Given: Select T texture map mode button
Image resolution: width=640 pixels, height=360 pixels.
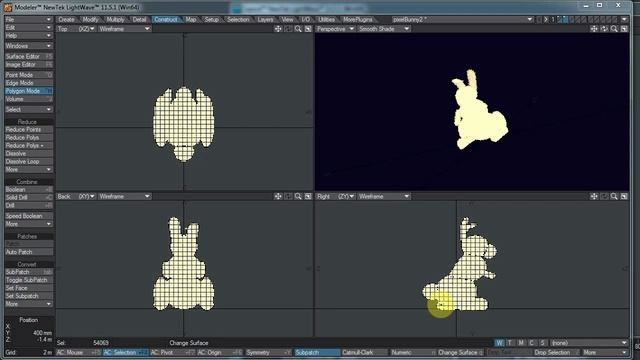Looking at the screenshot, I should [510, 343].
